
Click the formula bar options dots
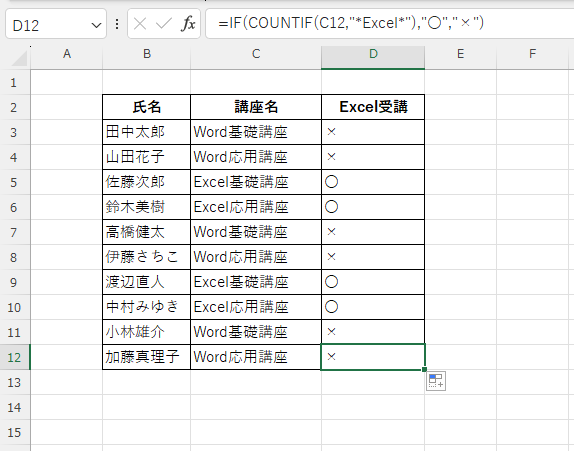click(x=117, y=24)
